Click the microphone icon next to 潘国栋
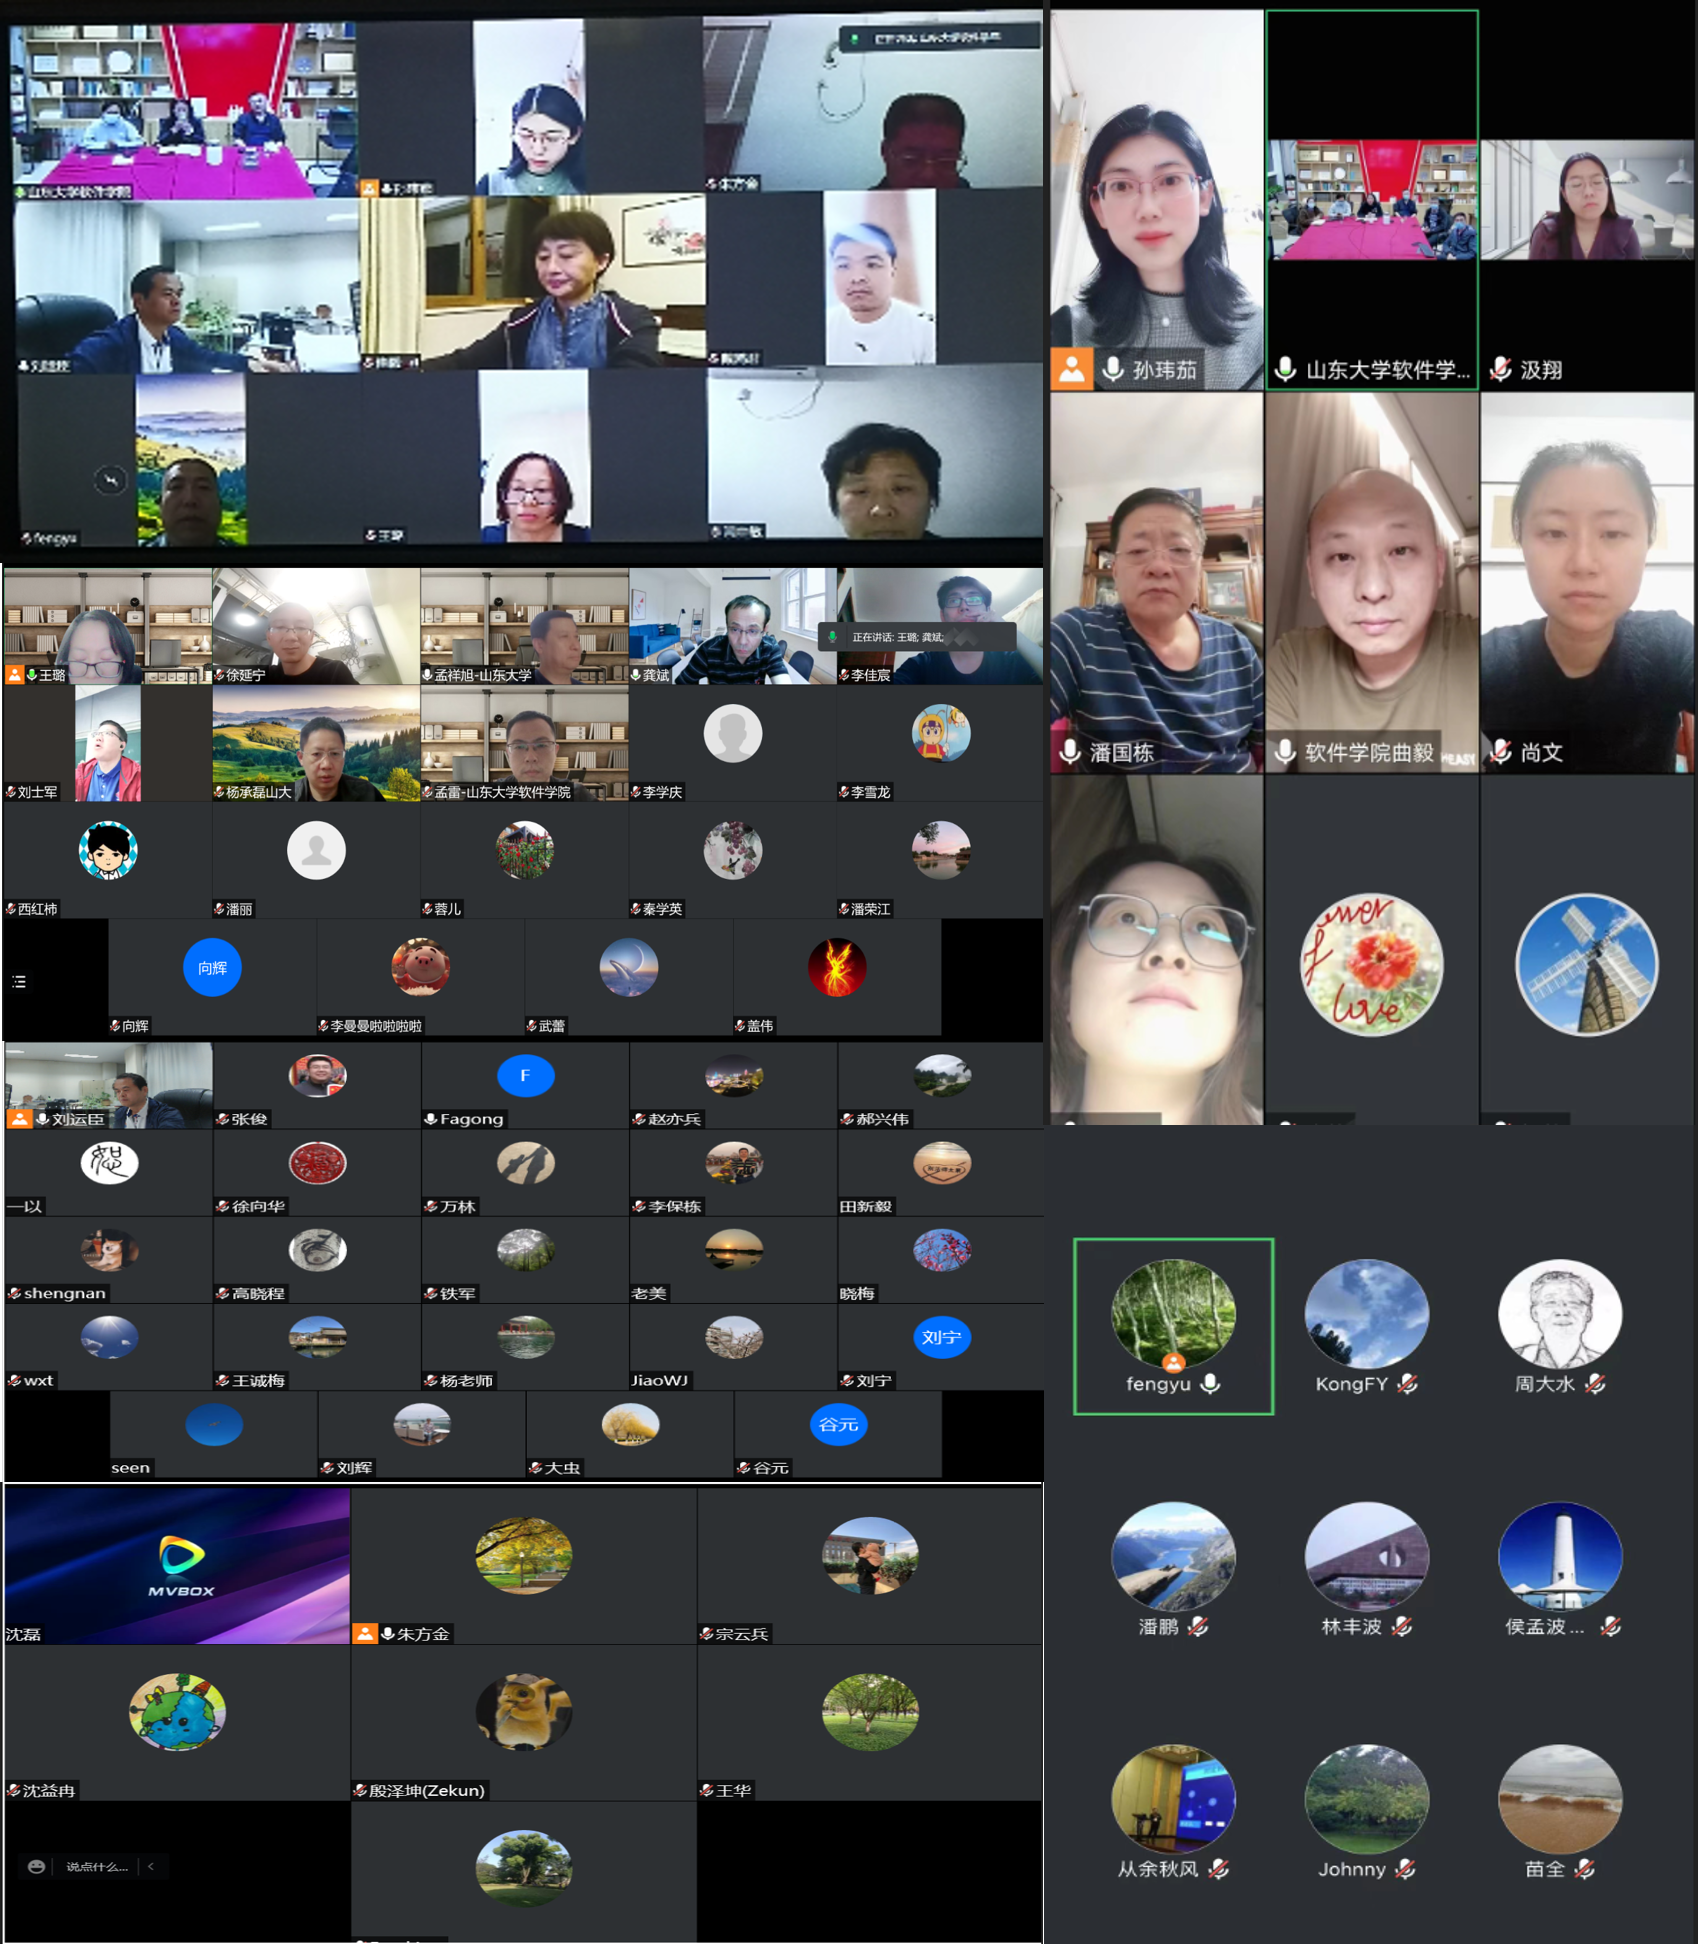 point(1070,751)
